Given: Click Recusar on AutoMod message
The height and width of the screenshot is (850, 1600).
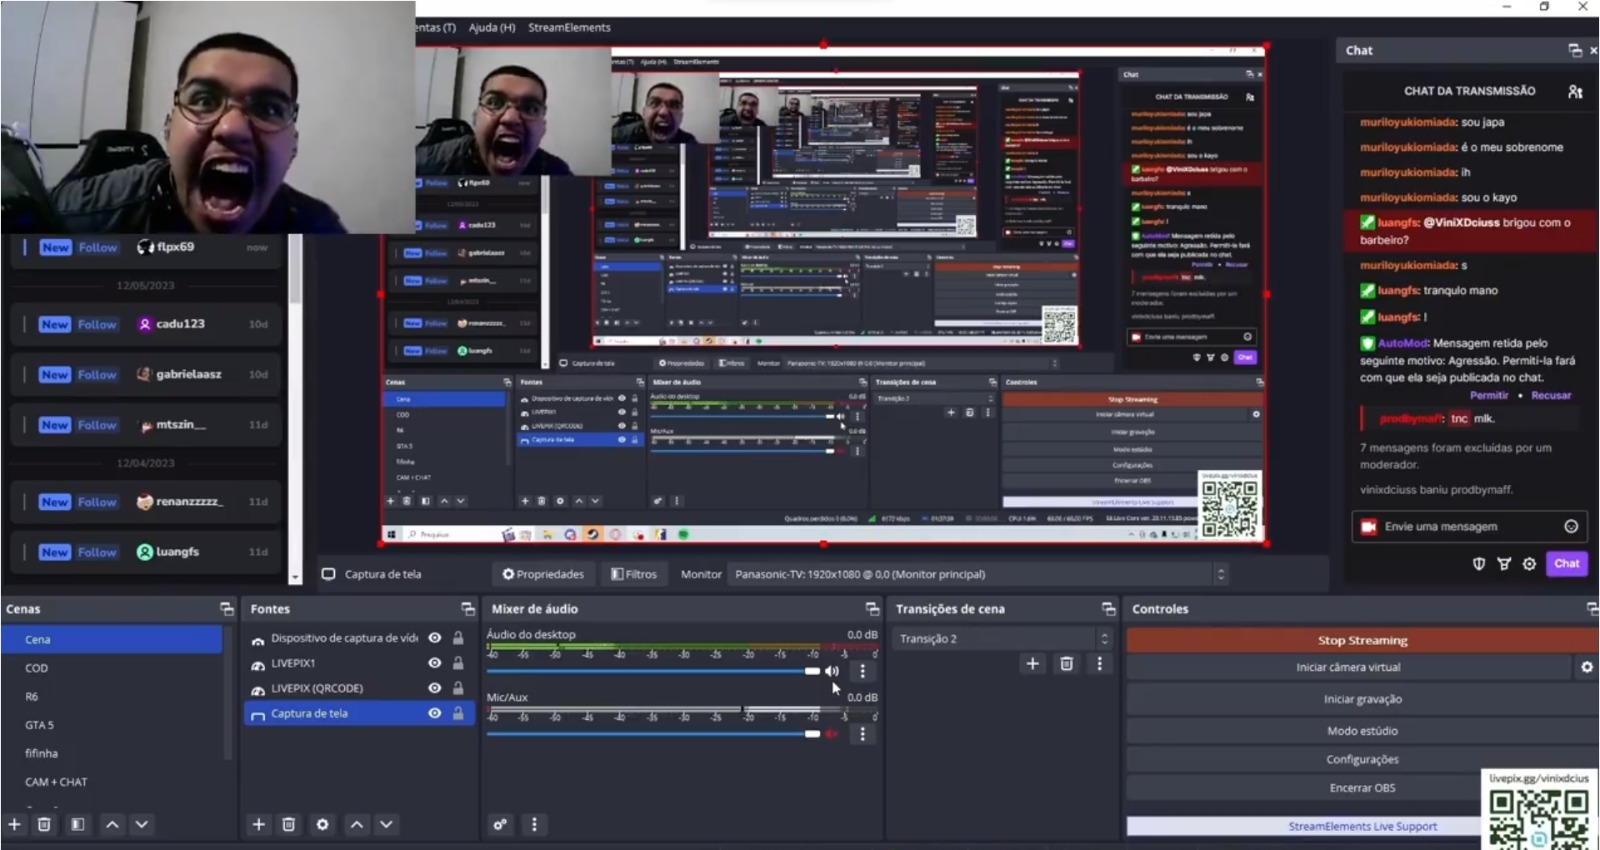Looking at the screenshot, I should pyautogui.click(x=1551, y=395).
